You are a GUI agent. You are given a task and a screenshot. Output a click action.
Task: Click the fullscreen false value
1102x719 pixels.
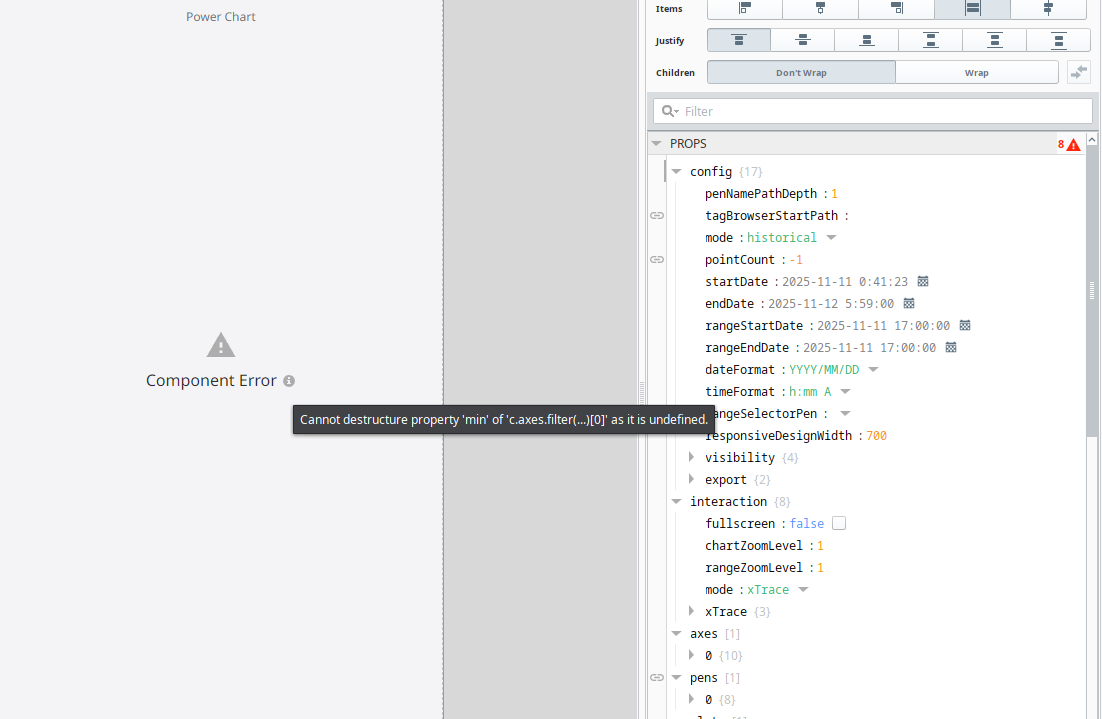(806, 524)
